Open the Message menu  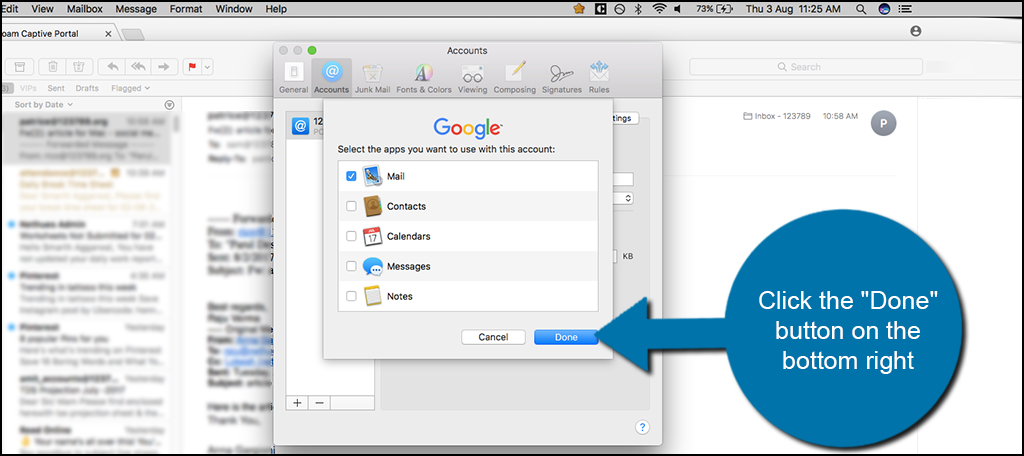click(x=136, y=9)
